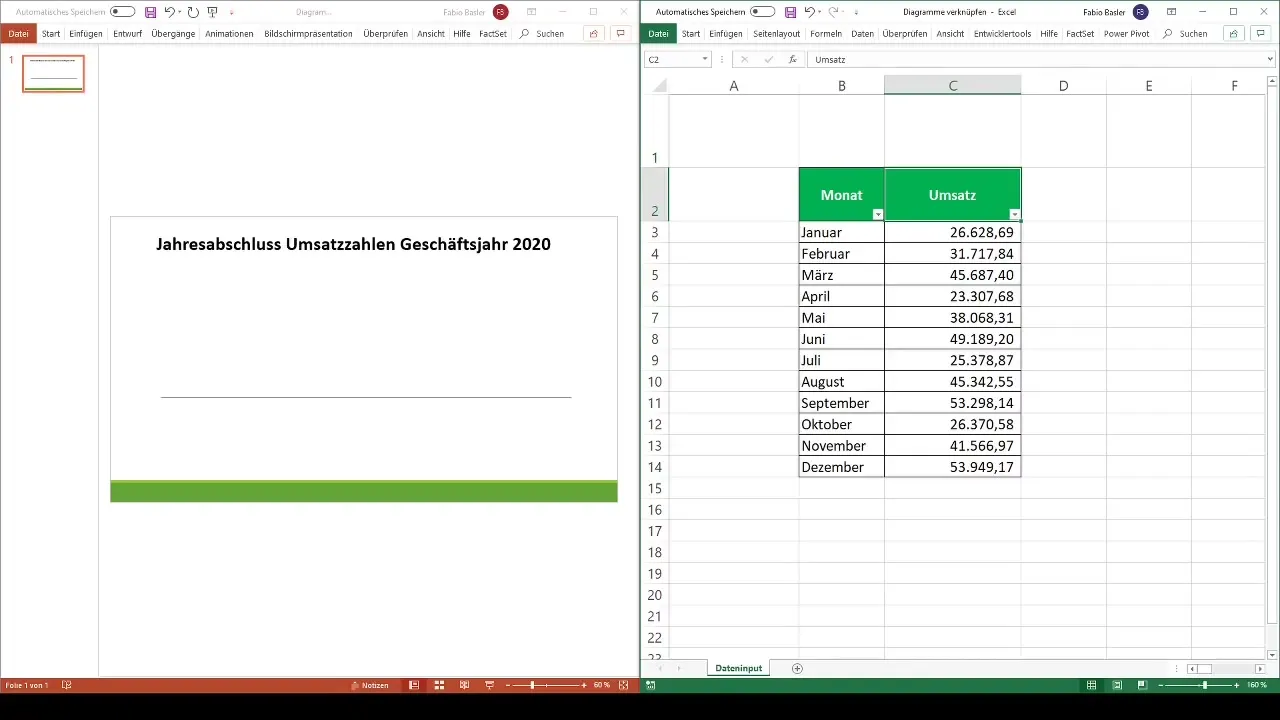Switch PowerPoint to Normal view
This screenshot has height=720, width=1280.
coord(414,685)
